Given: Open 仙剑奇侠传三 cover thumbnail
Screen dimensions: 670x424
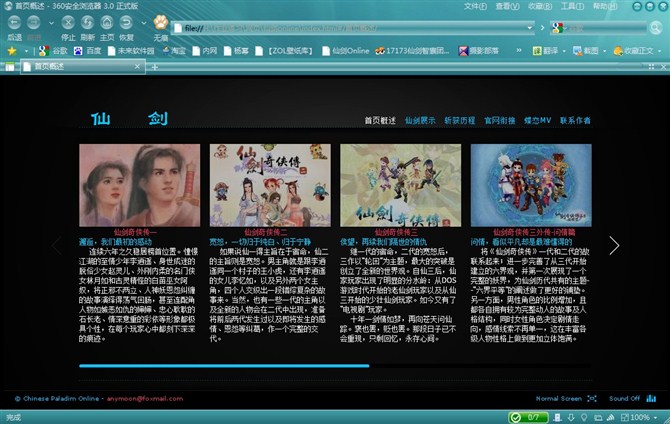Looking at the screenshot, I should point(400,185).
